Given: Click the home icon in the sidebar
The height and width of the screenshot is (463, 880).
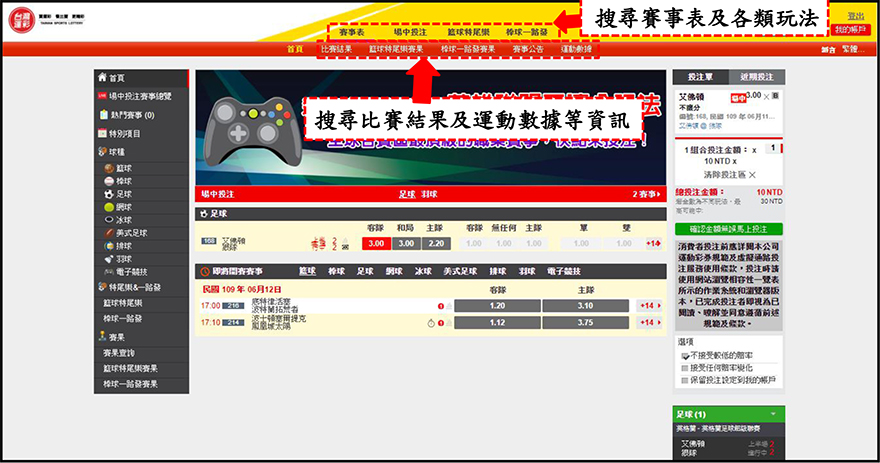Looking at the screenshot, I should click(x=101, y=77).
